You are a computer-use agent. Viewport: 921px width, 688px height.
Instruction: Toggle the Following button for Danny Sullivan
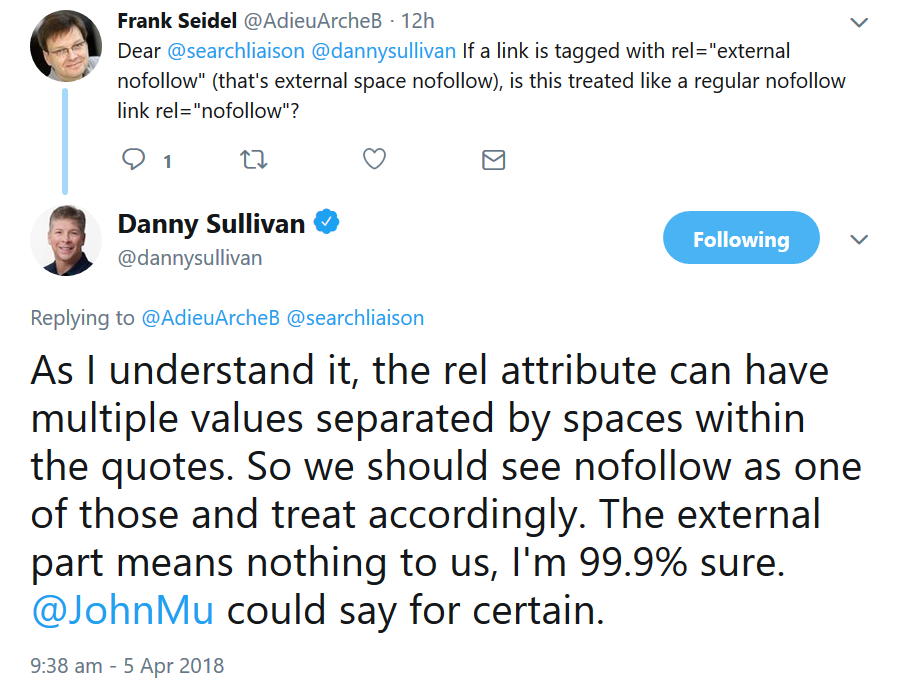741,239
